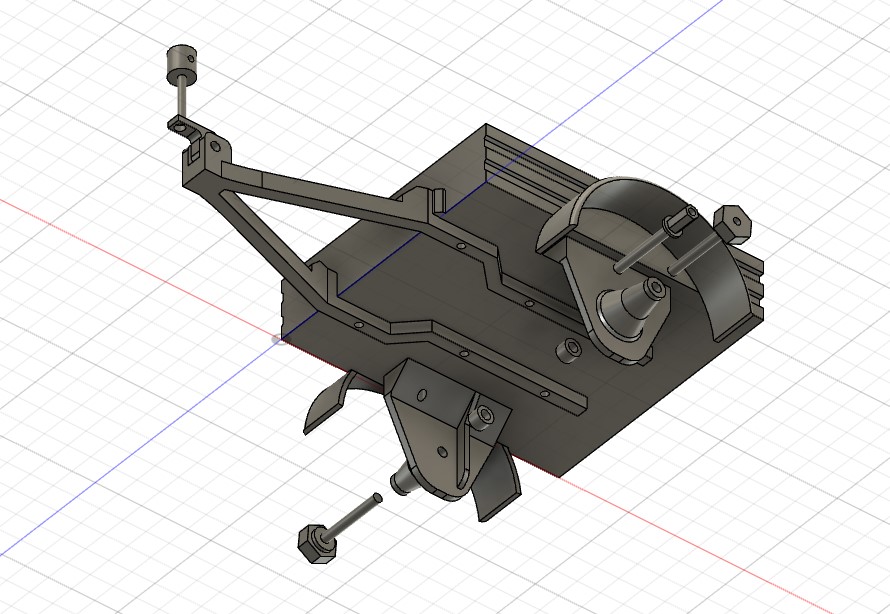Image resolution: width=890 pixels, height=614 pixels.
Task: Pick the curved blade right of lower bracket
Action: pyautogui.click(x=497, y=485)
